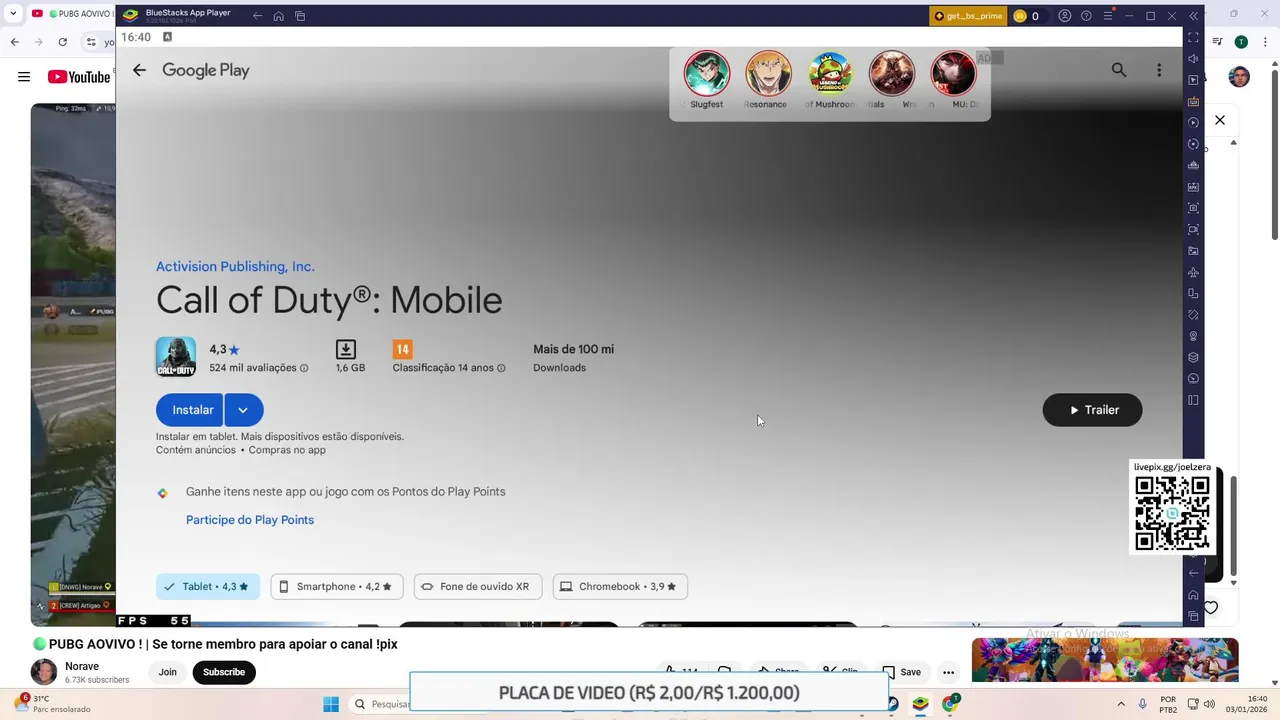The image size is (1280, 720).
Task: Open Legend of Mushroom ad icon
Action: tap(830, 74)
